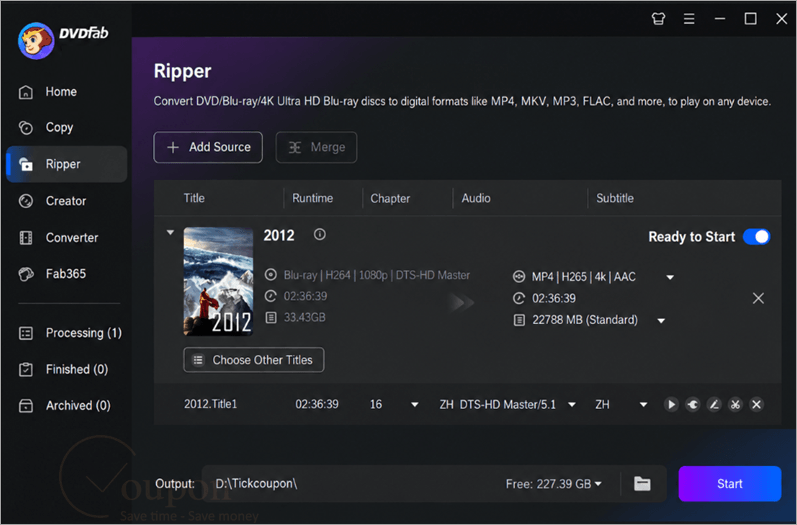Remove 2012.Title1 row with X icon

[756, 405]
